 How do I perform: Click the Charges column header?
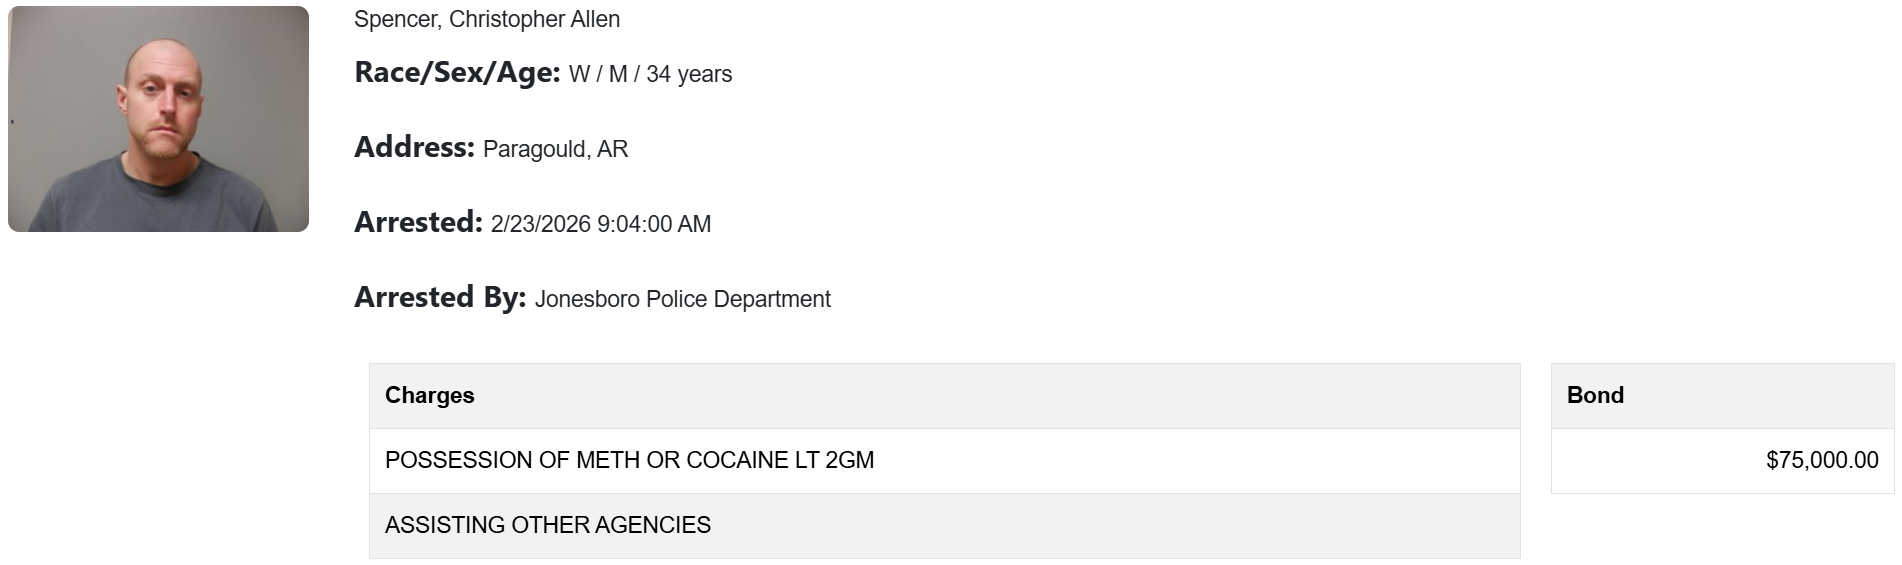(x=430, y=395)
